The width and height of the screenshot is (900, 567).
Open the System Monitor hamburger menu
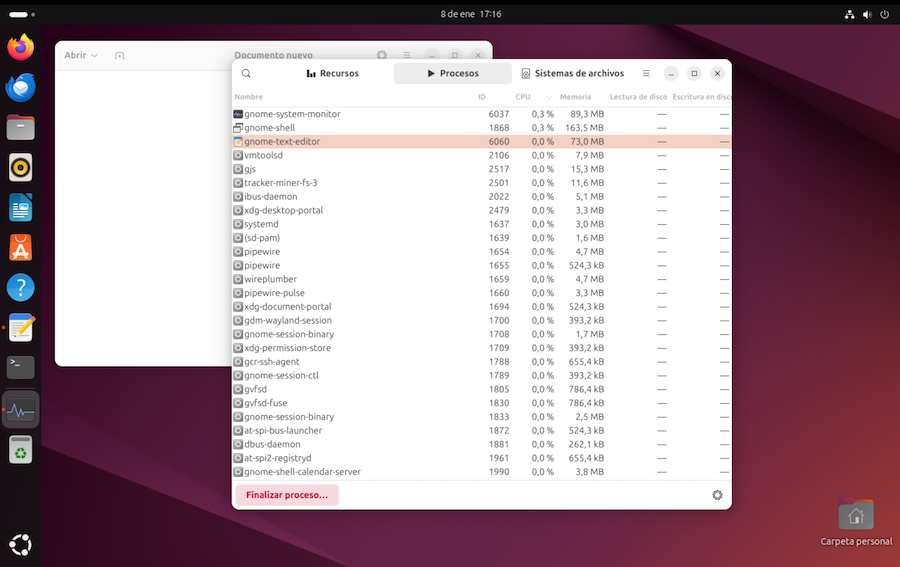tap(646, 74)
